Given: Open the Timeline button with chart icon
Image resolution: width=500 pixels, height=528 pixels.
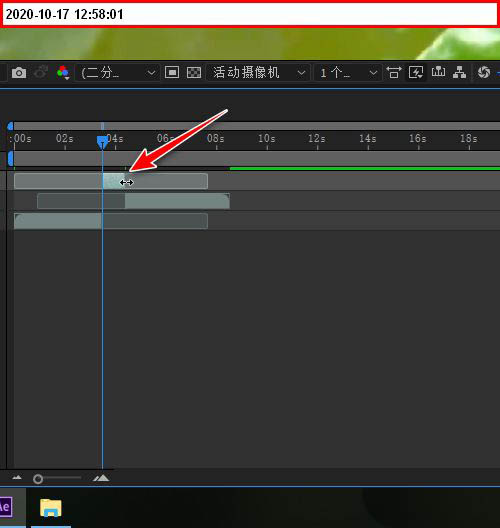Looking at the screenshot, I should pos(438,72).
